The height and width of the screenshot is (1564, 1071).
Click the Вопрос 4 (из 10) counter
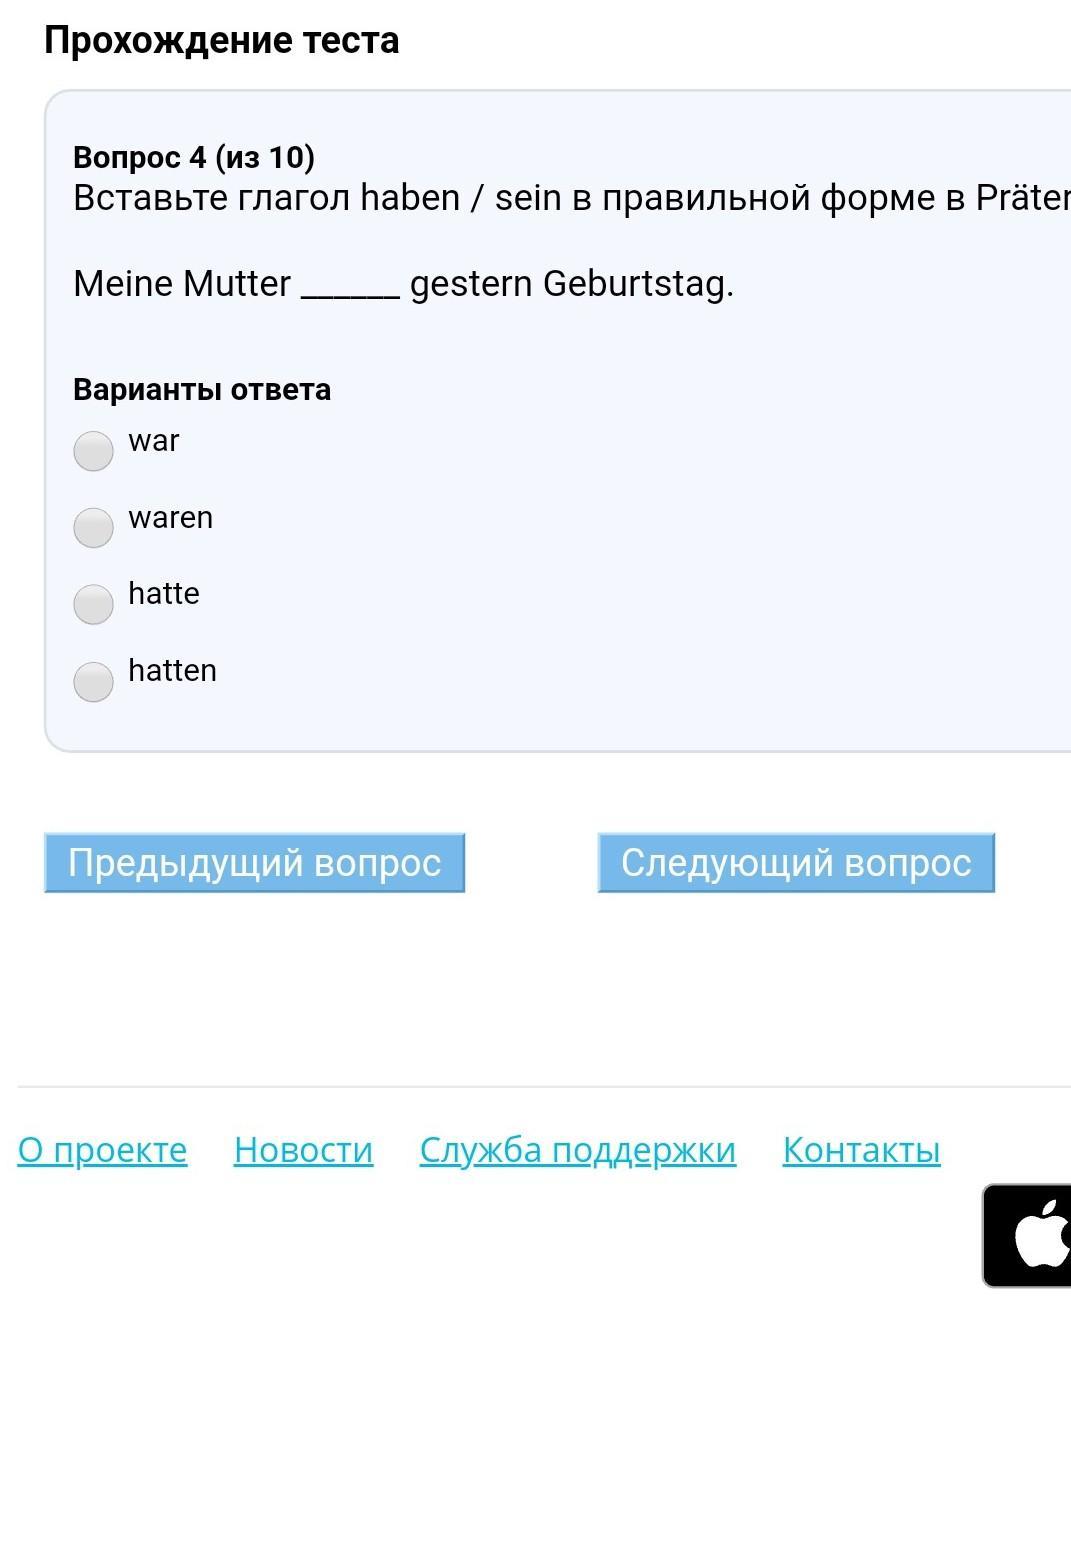tap(194, 157)
